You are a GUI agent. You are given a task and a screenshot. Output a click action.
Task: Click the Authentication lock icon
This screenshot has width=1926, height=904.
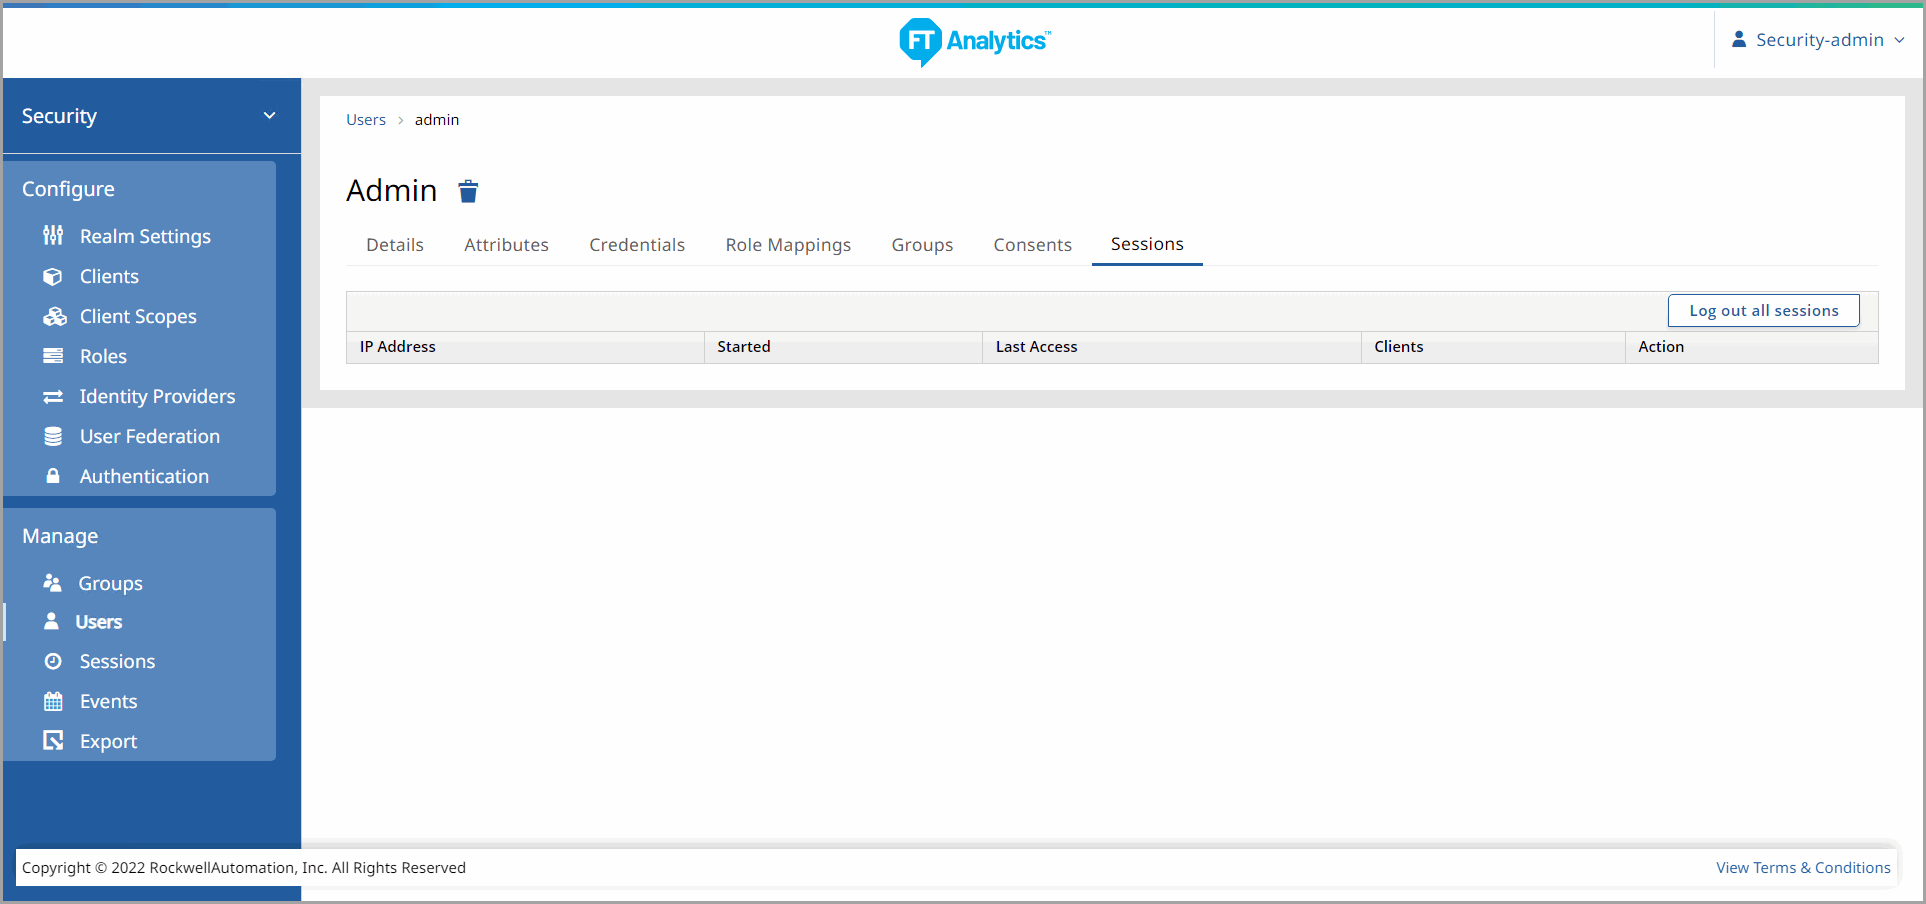[53, 476]
